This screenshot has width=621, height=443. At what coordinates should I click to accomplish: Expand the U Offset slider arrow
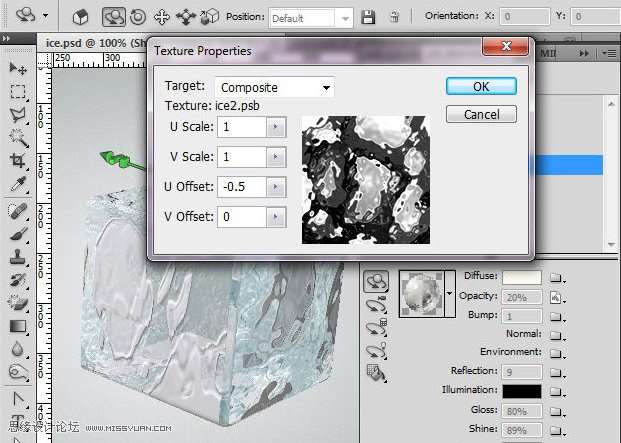pyautogui.click(x=276, y=186)
